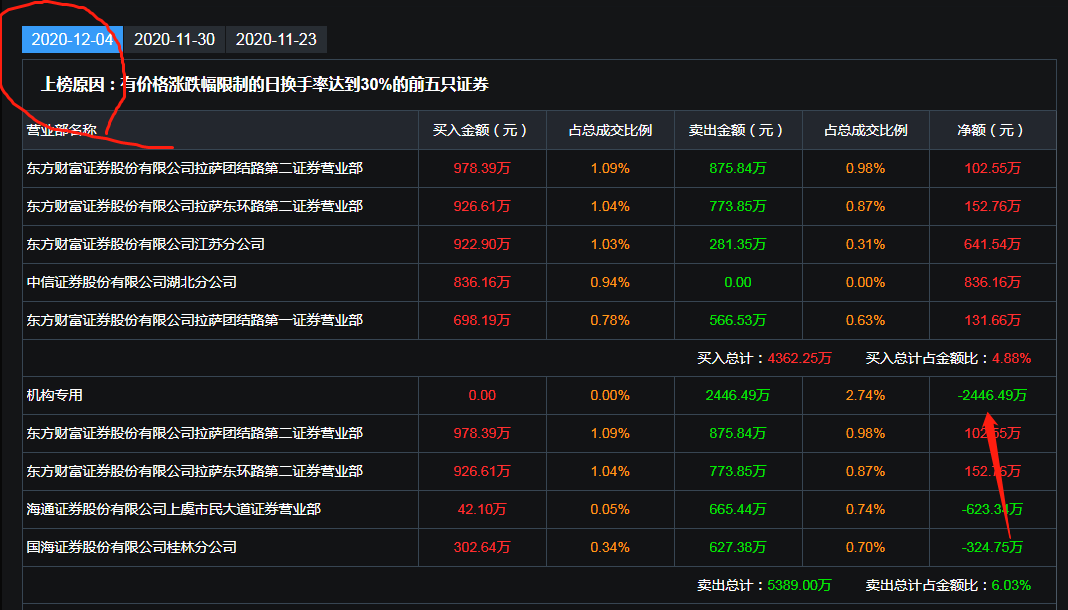Image resolution: width=1068 pixels, height=610 pixels.
Task: Click the 0.63% sell ratio cell
Action: click(x=865, y=320)
